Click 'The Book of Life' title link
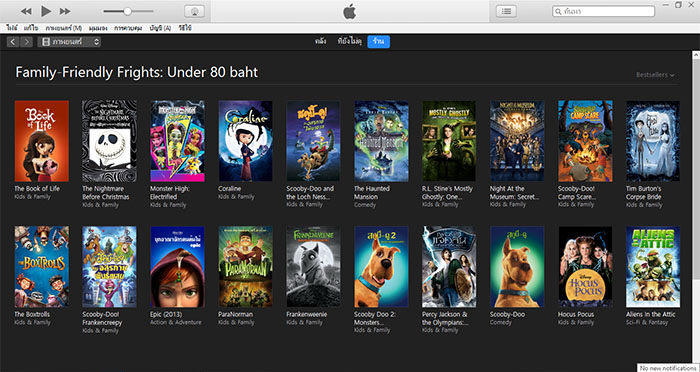700x372 pixels. [x=37, y=188]
